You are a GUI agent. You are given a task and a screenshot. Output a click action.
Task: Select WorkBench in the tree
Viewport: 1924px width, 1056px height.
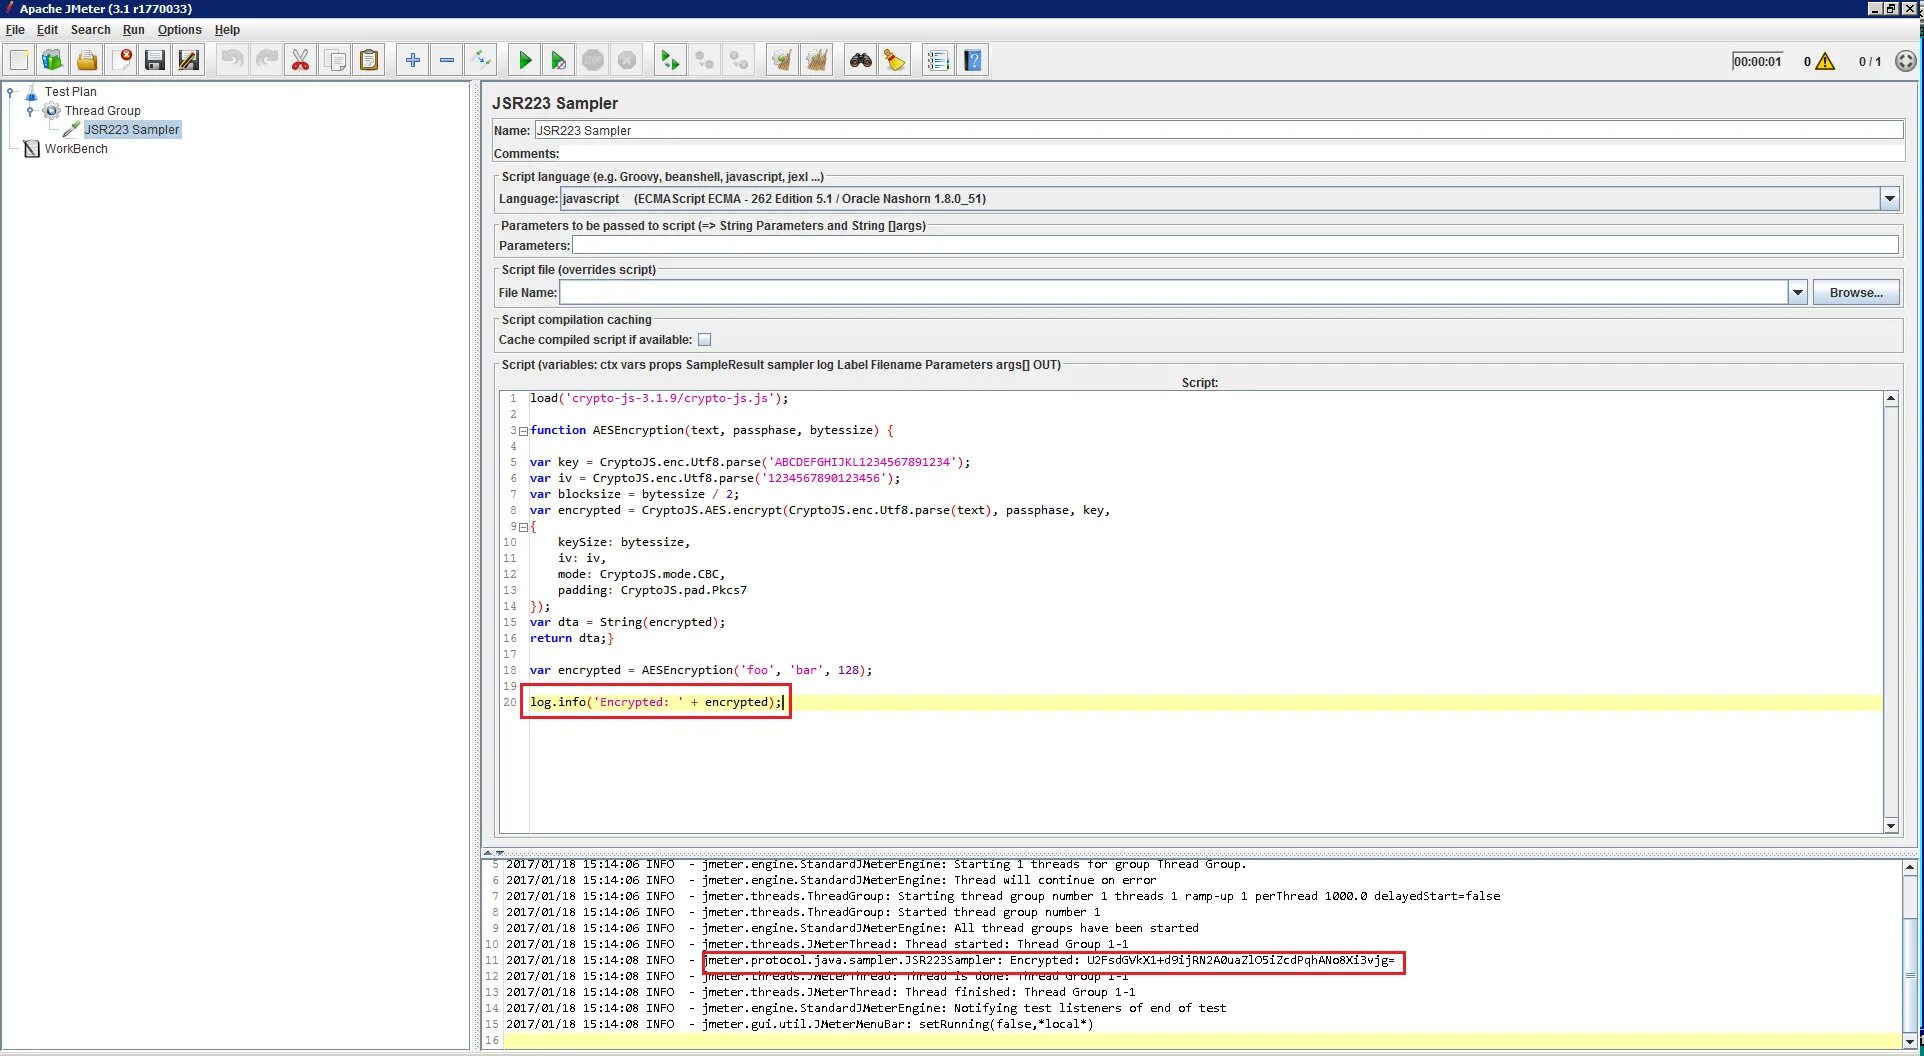[x=75, y=149]
